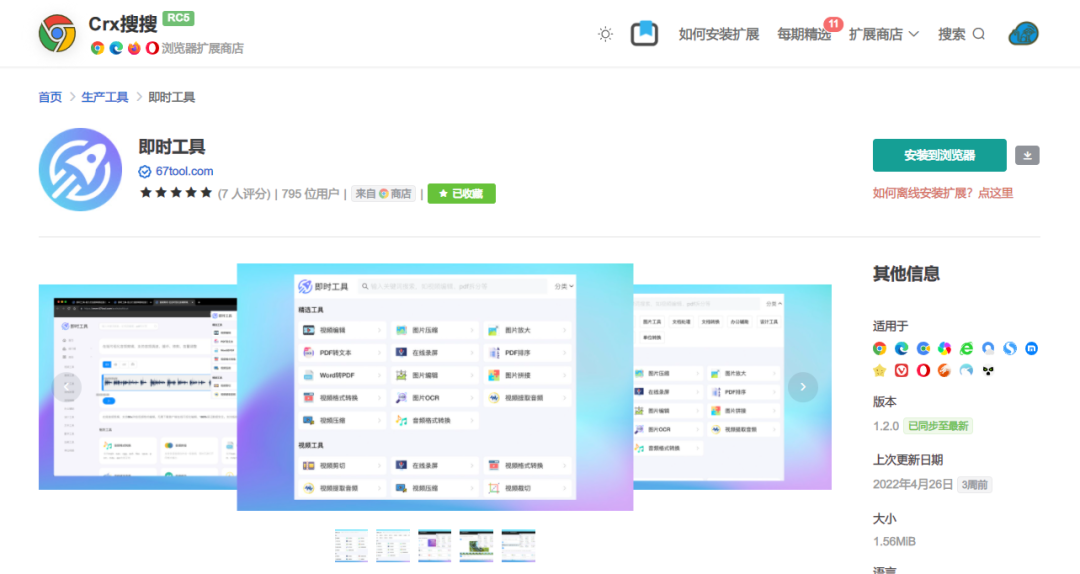Image resolution: width=1080 pixels, height=574 pixels.
Task: Toggle the green 已收藏 favorite button
Action: [x=461, y=194]
